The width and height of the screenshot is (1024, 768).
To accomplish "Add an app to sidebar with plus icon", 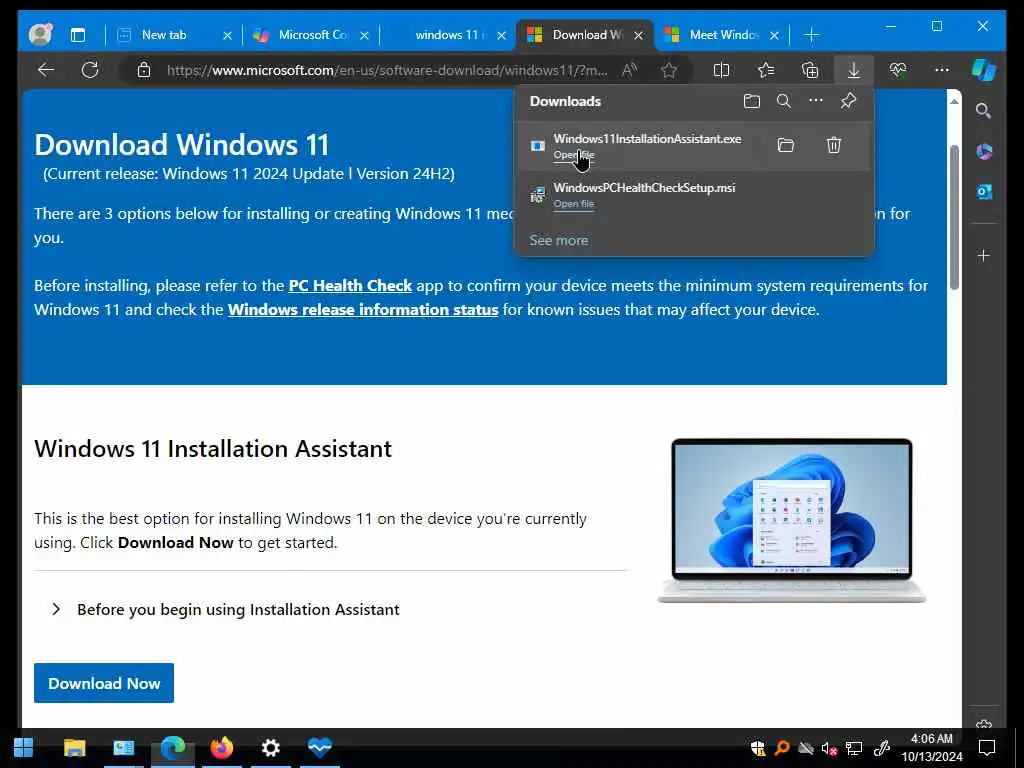I will pyautogui.click(x=984, y=255).
